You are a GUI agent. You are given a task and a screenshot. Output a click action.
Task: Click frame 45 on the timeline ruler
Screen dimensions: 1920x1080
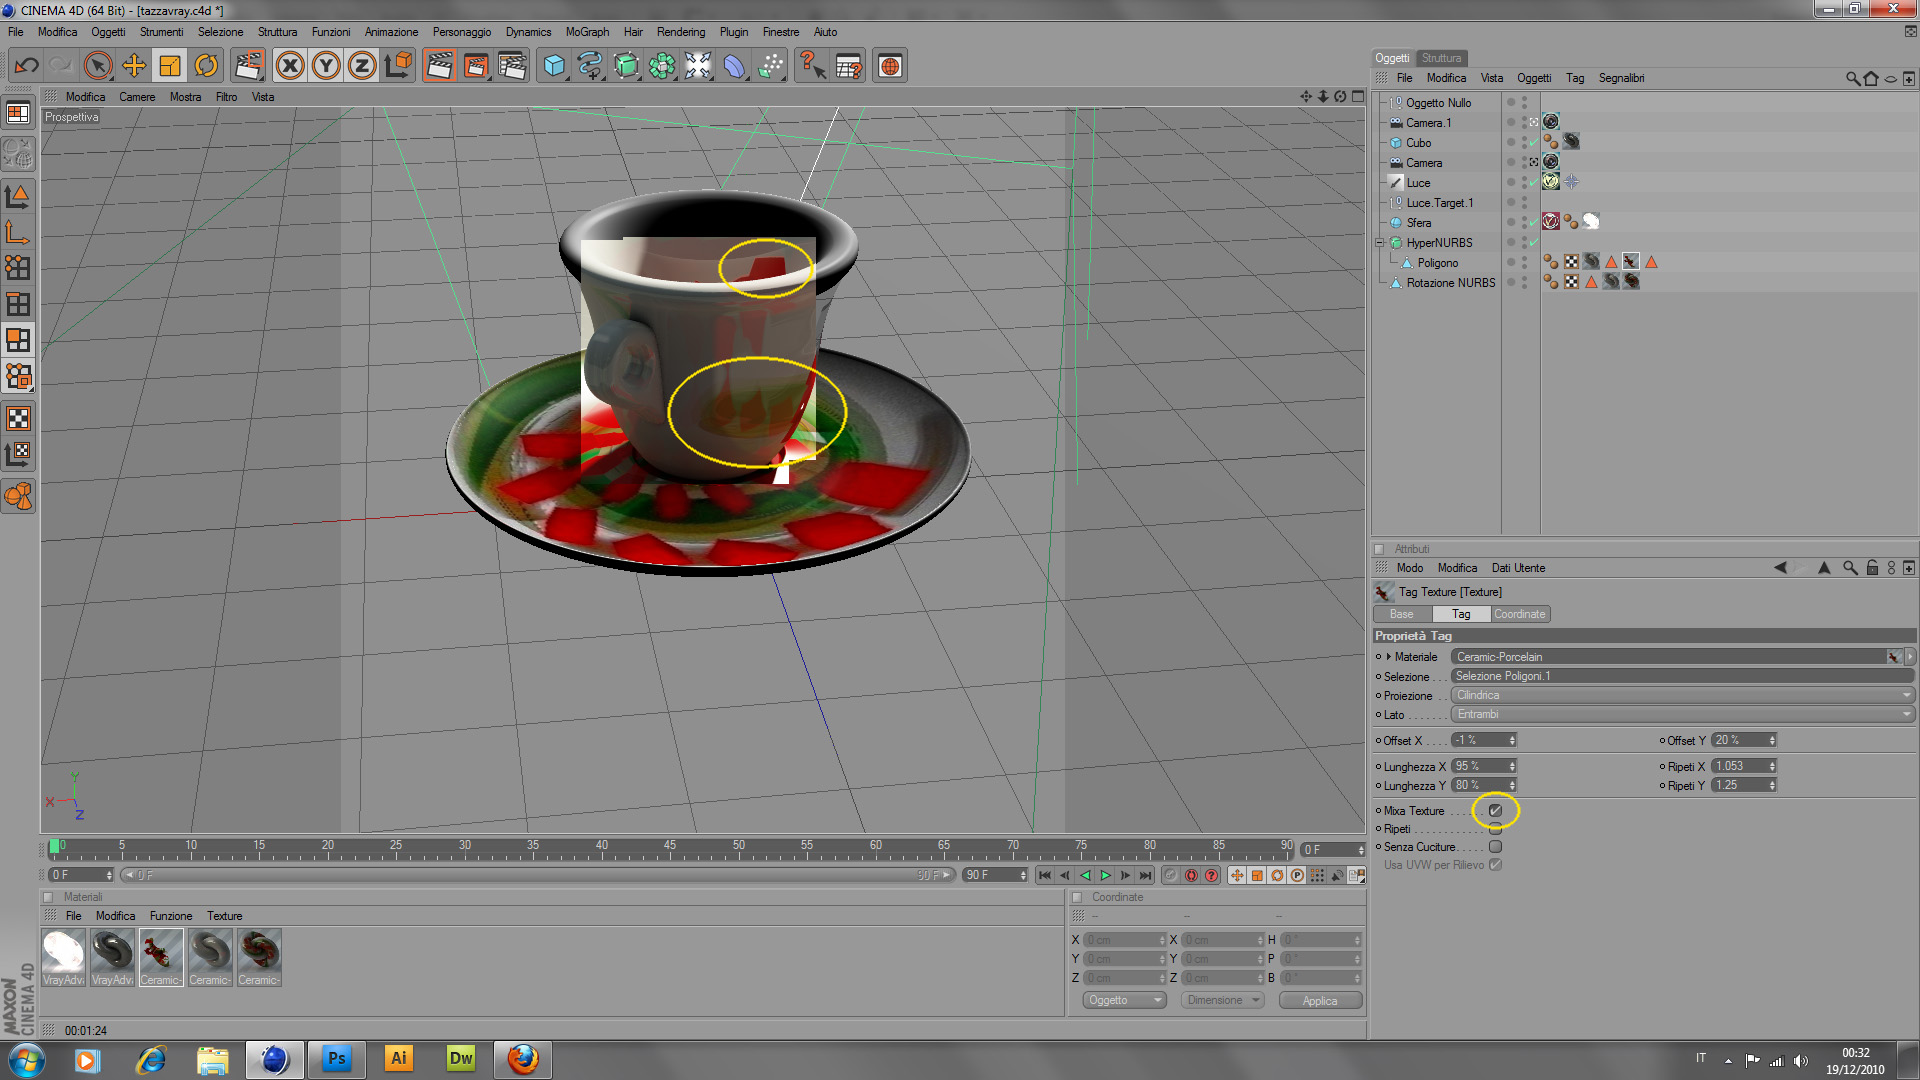(670, 852)
